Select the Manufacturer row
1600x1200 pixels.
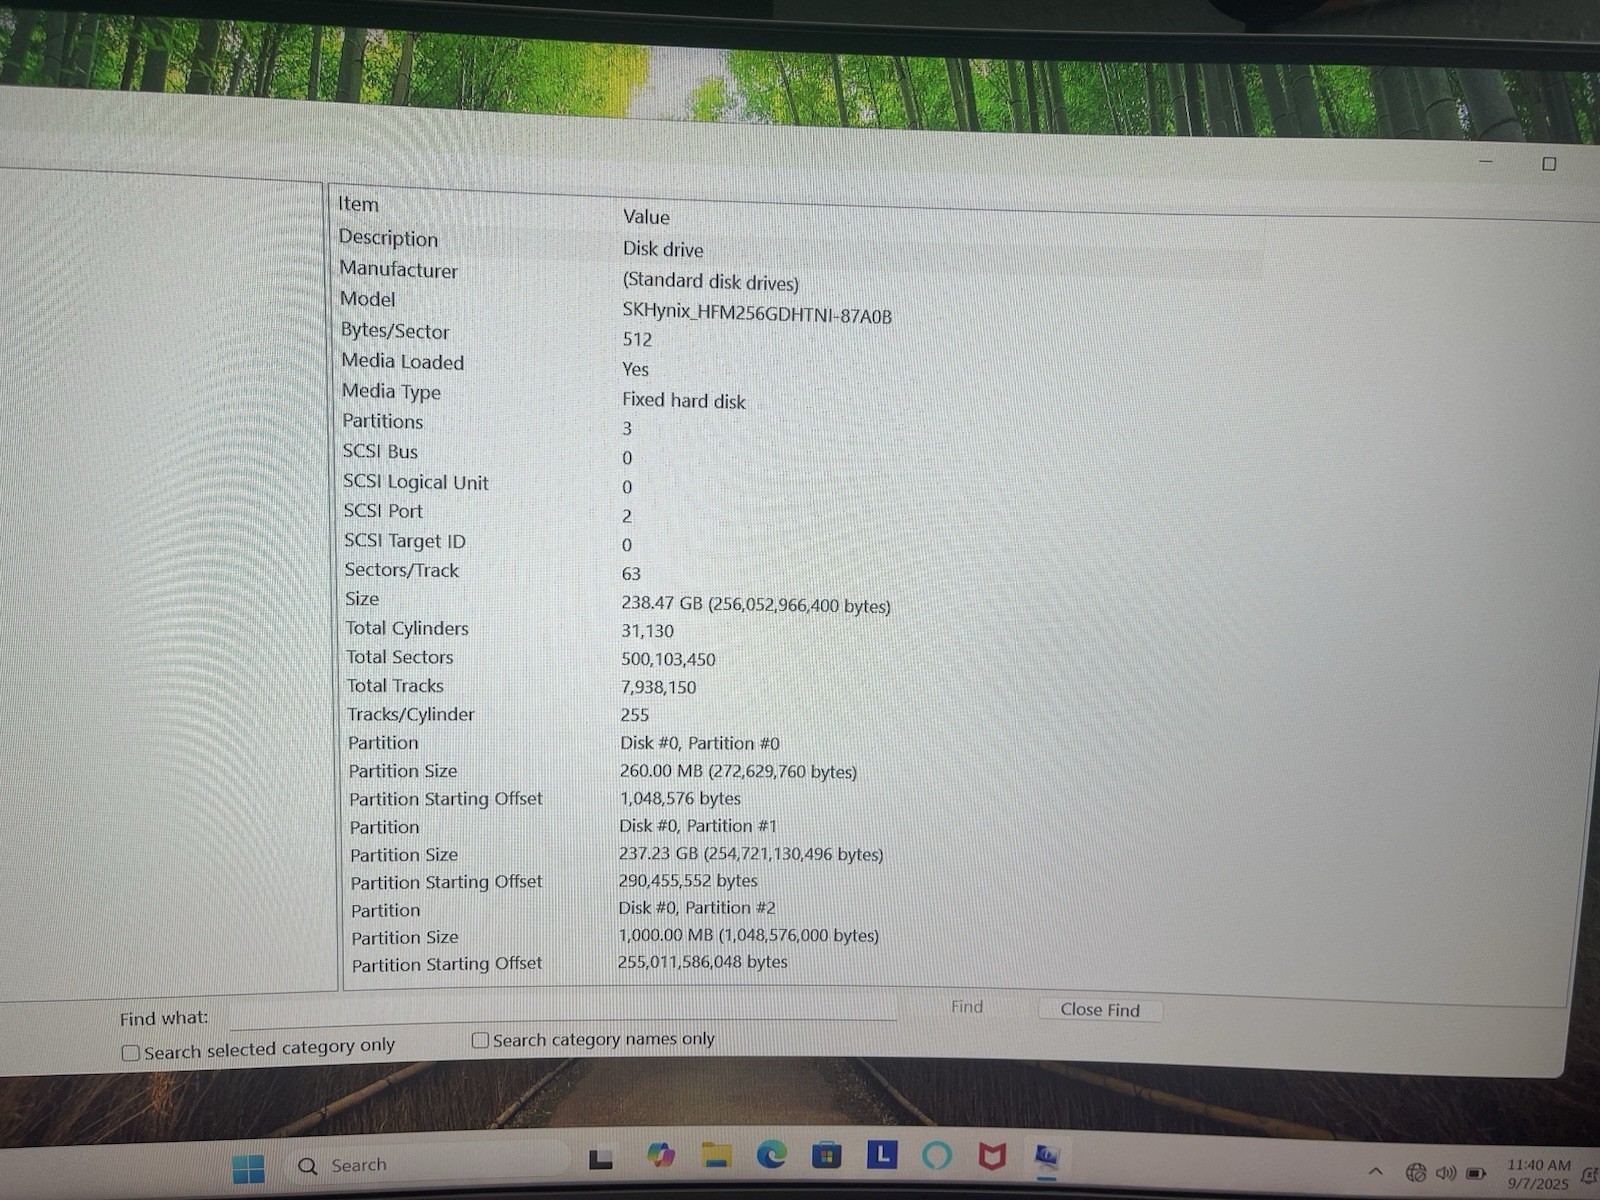tap(398, 269)
